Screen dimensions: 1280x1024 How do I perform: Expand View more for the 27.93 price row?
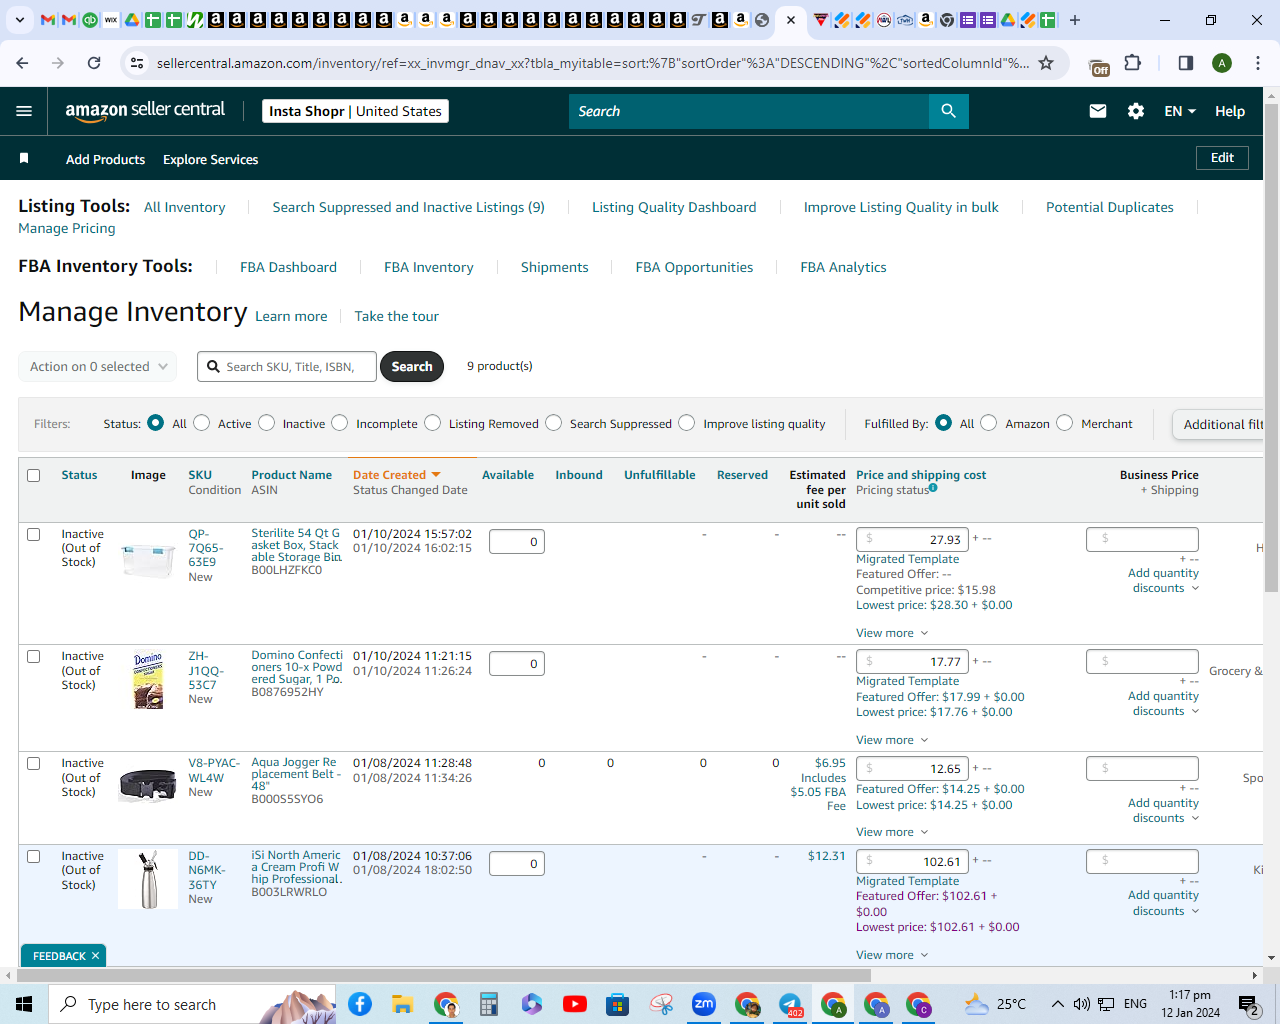[x=892, y=633]
